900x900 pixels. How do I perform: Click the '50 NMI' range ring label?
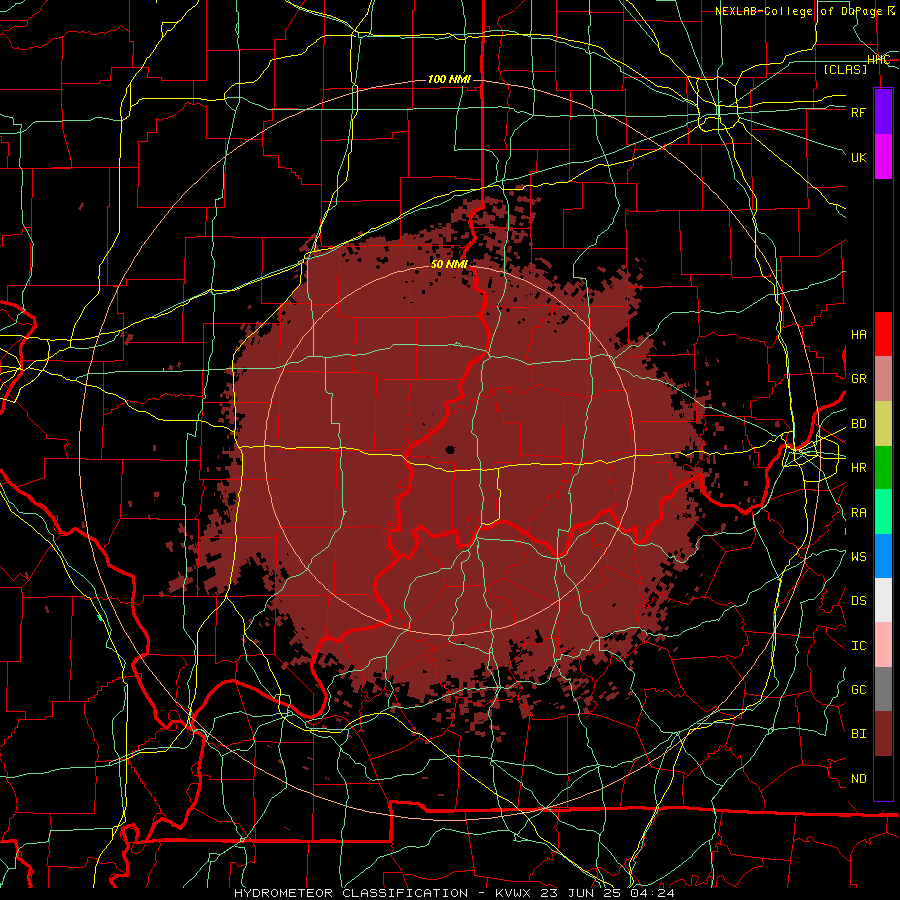(x=449, y=264)
